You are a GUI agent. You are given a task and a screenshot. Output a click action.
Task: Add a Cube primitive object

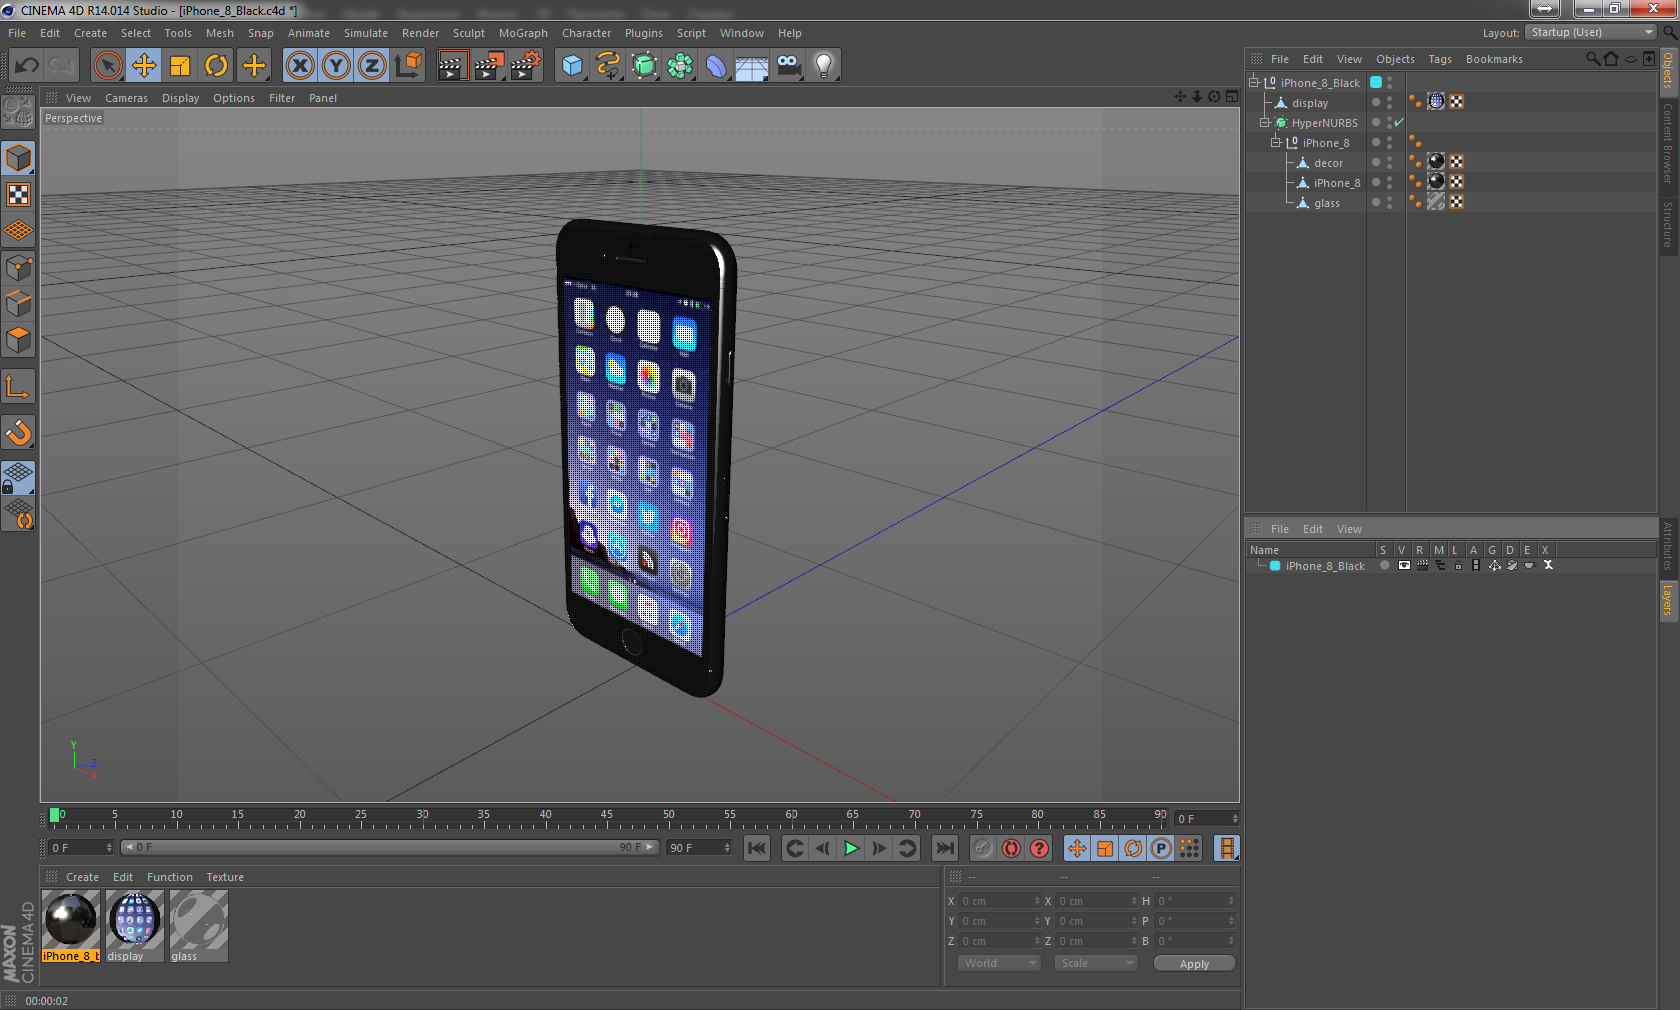coord(572,66)
